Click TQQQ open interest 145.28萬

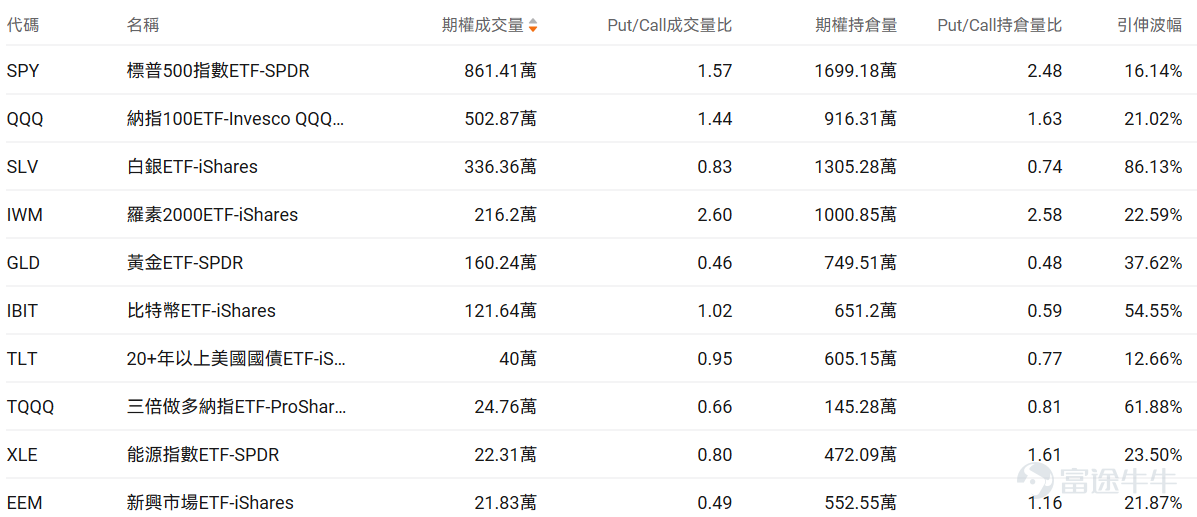[860, 407]
